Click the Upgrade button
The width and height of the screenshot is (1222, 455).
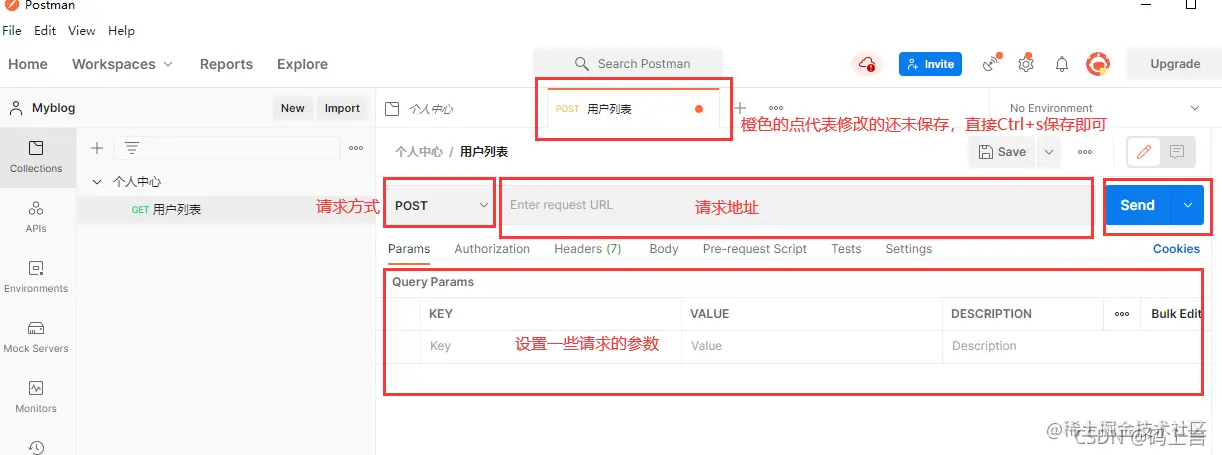point(1174,64)
